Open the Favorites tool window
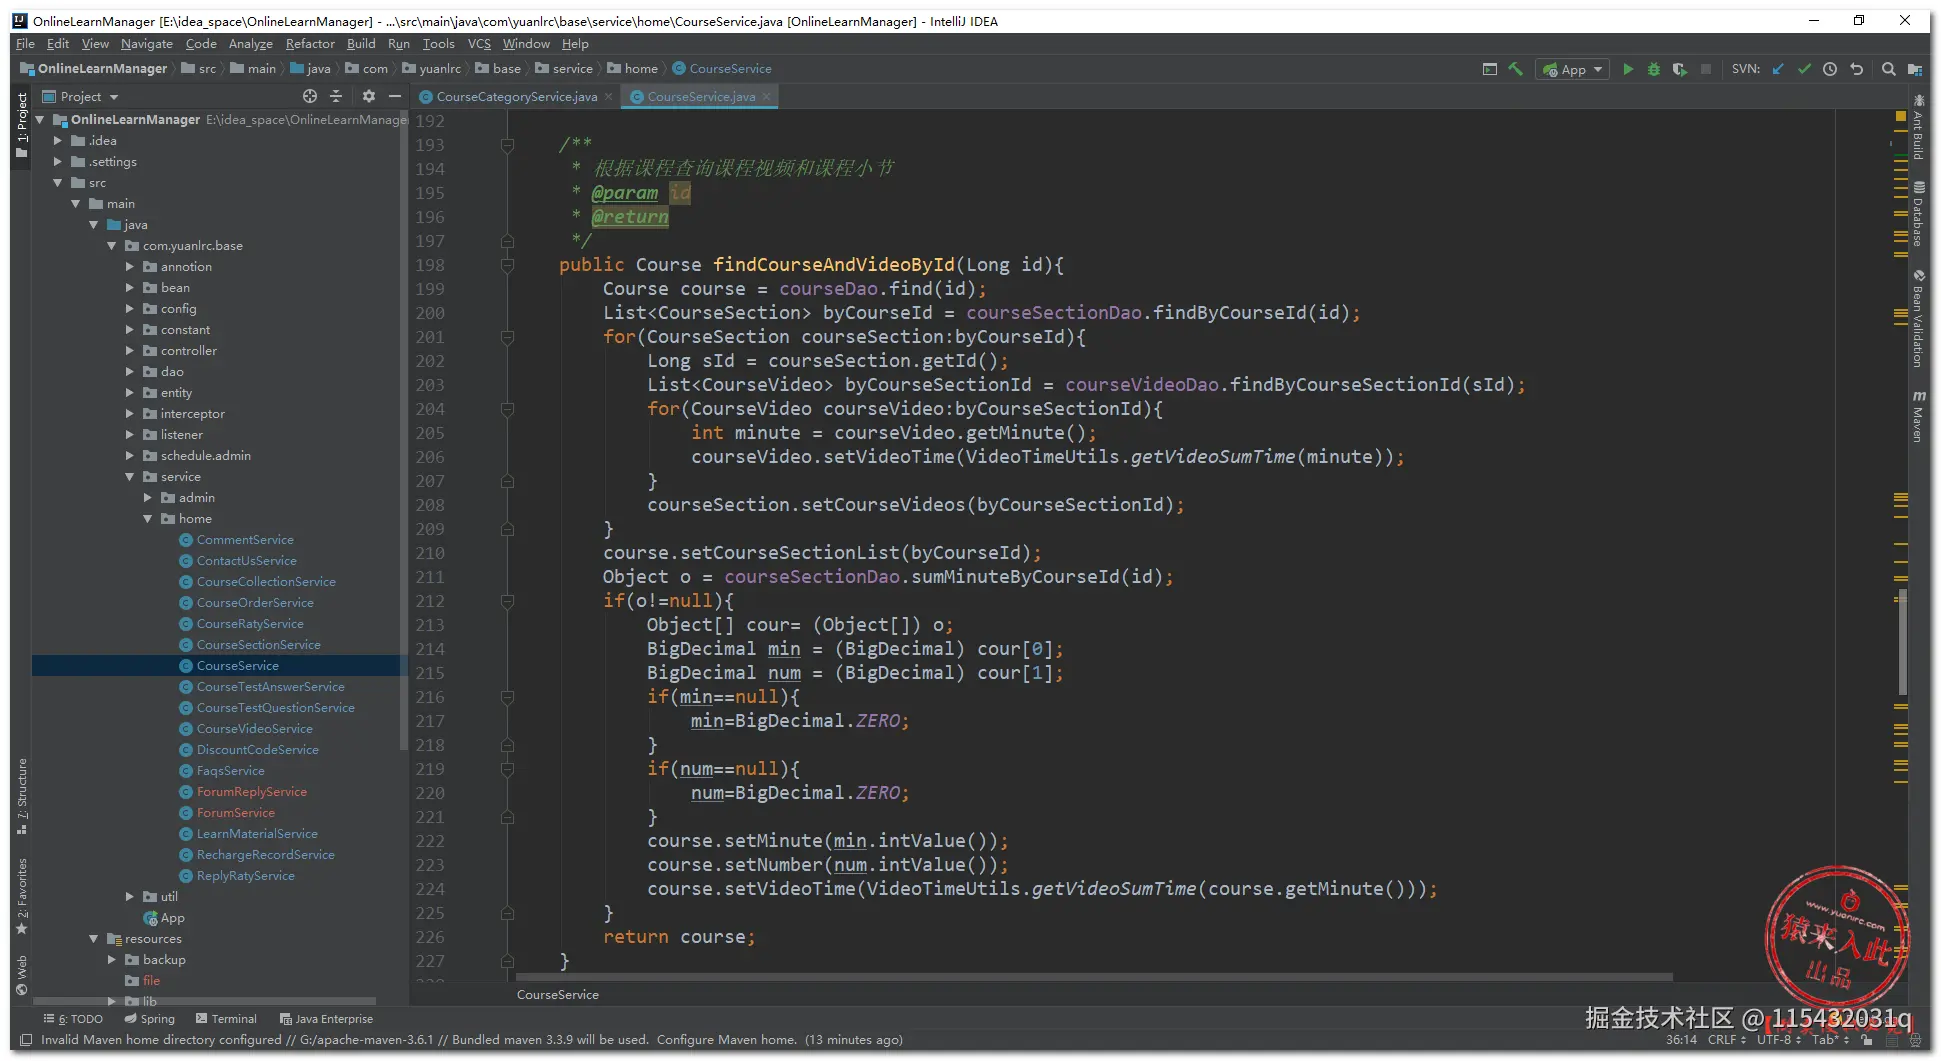 [22, 896]
